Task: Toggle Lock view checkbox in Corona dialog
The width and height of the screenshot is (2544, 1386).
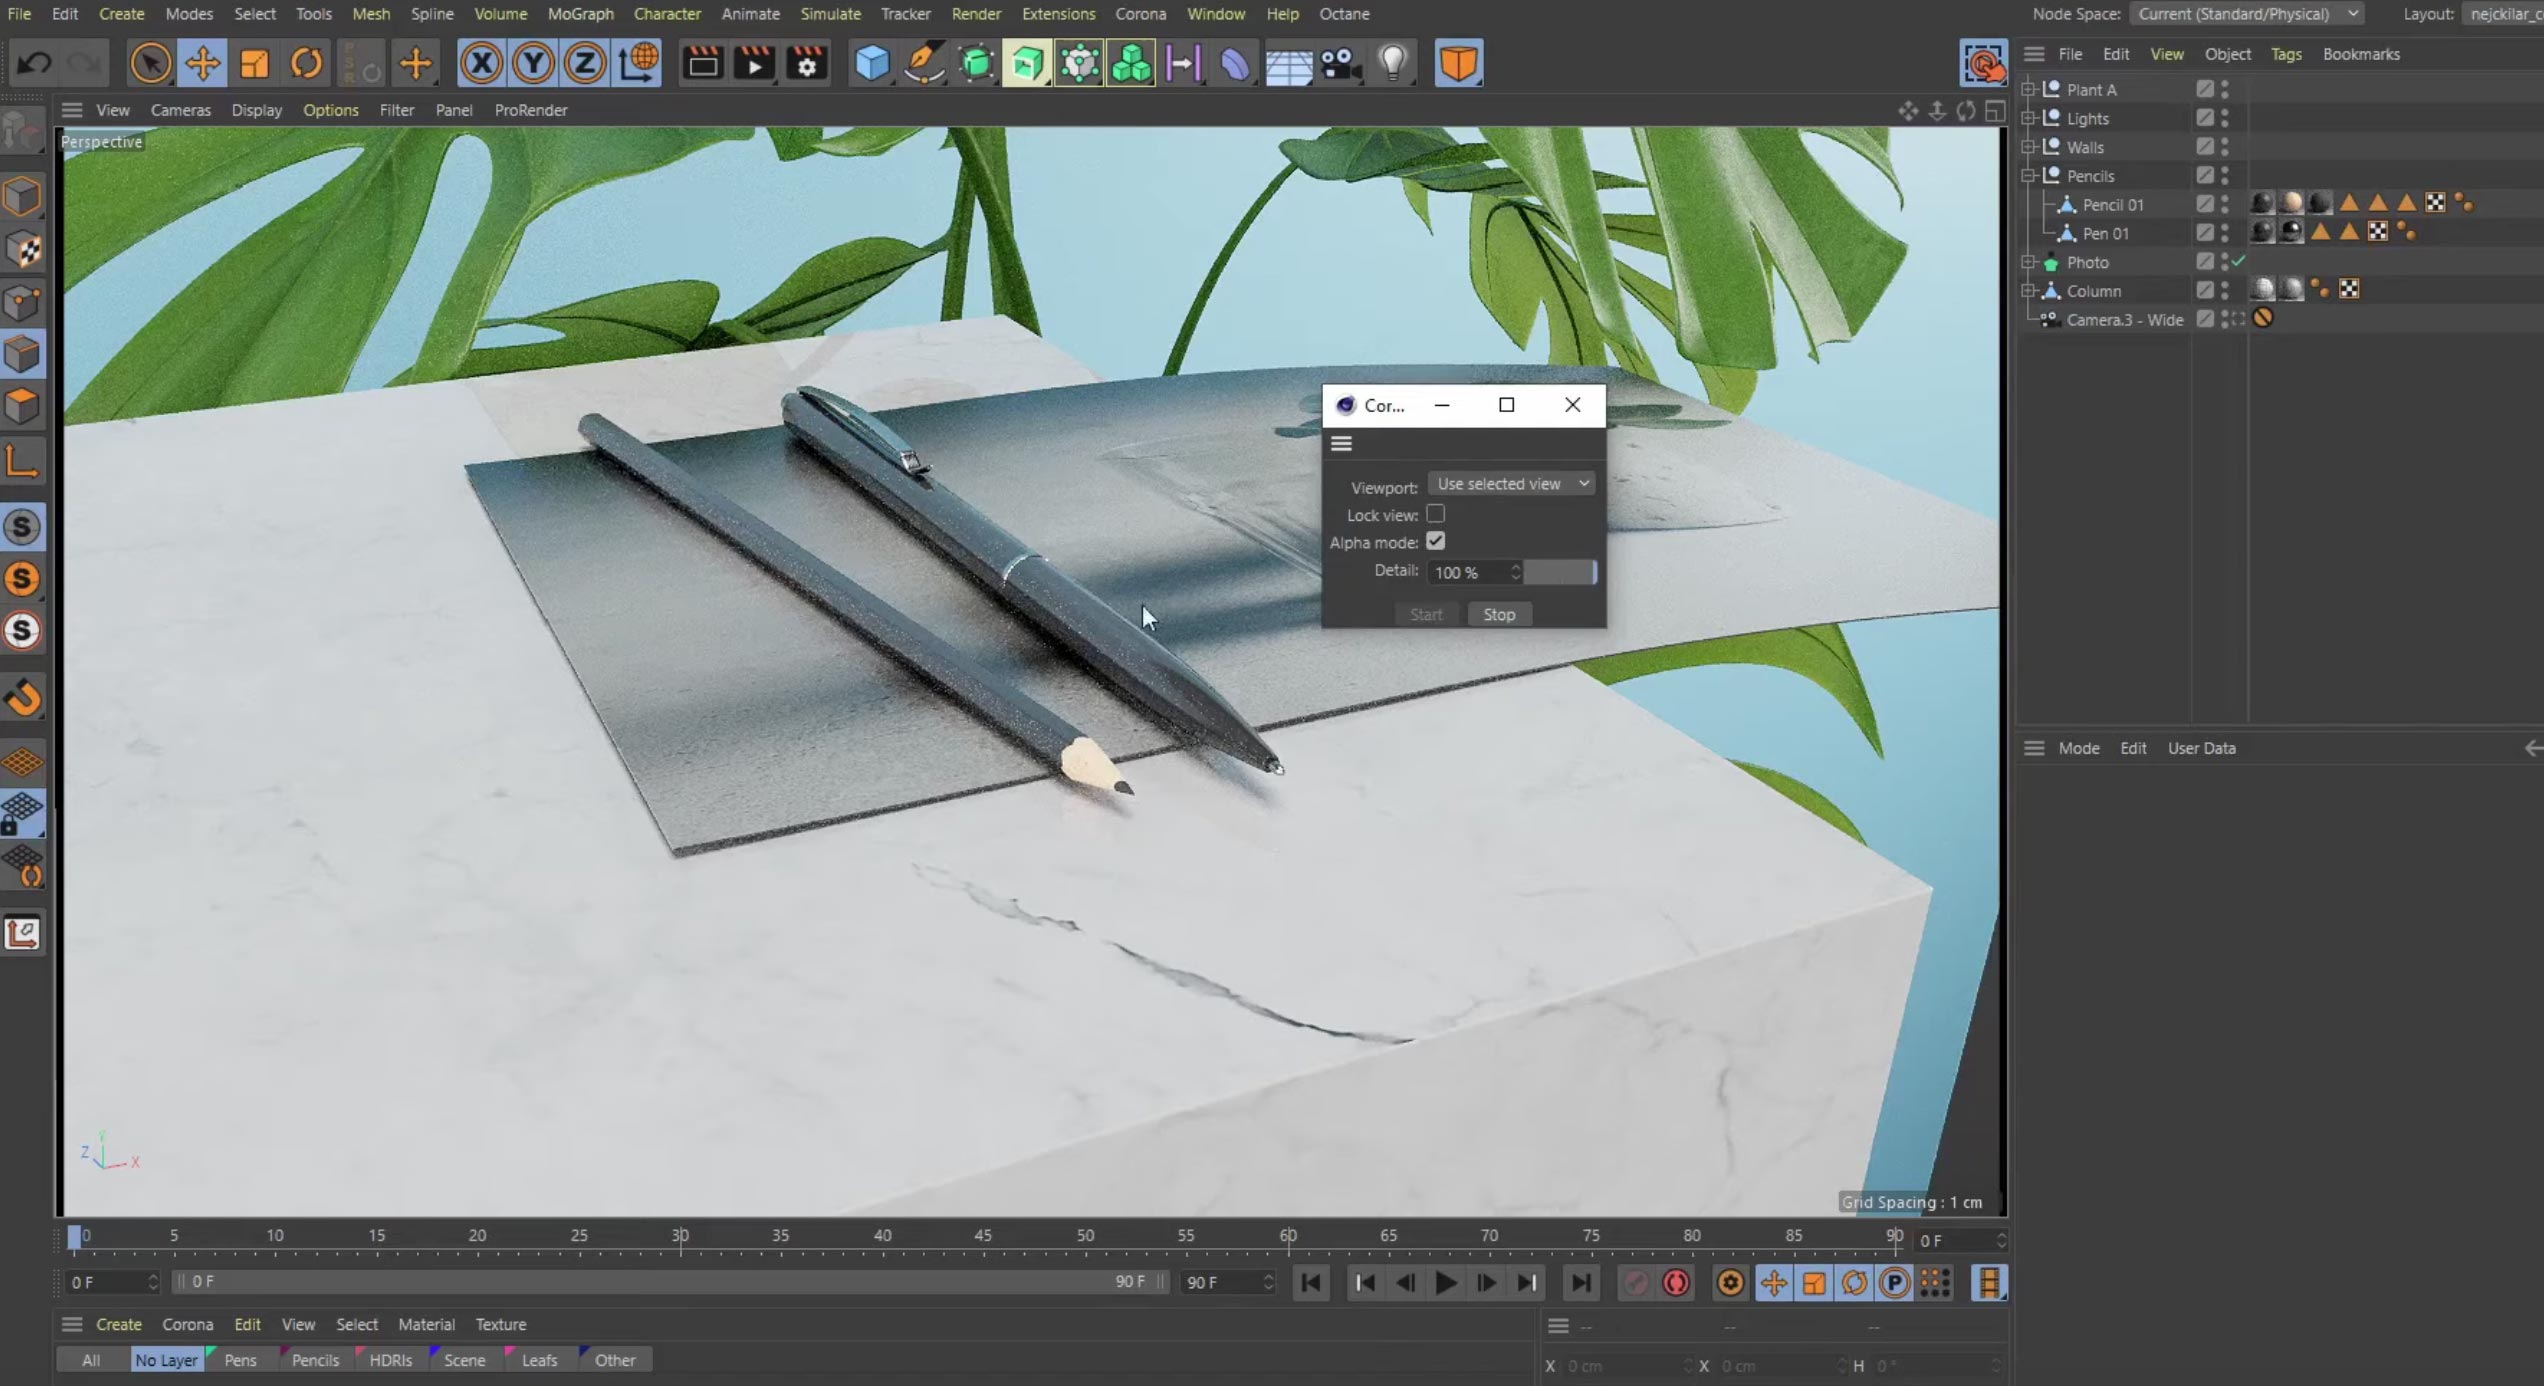Action: 1435,514
